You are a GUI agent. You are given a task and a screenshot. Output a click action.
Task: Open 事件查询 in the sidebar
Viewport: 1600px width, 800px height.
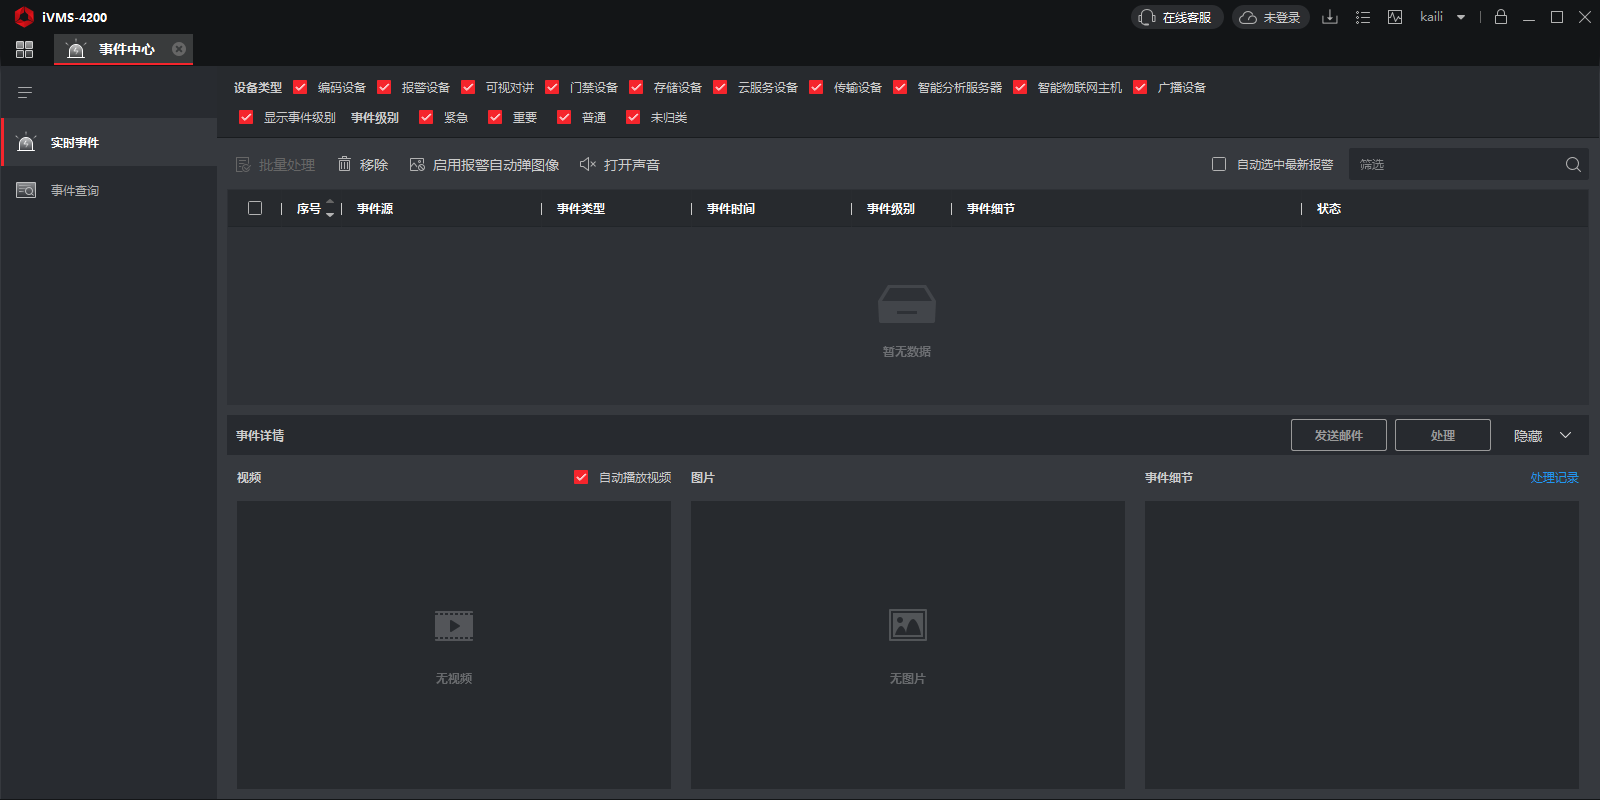[75, 191]
